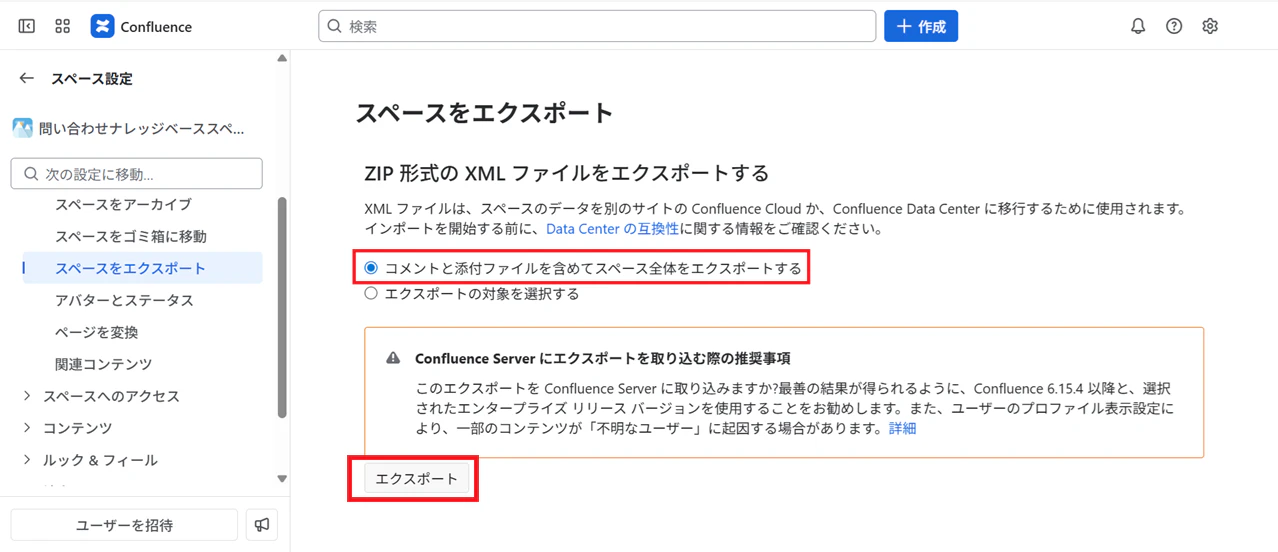Open the help question mark icon
Viewport: 1278px width, 552px height.
tap(1174, 26)
